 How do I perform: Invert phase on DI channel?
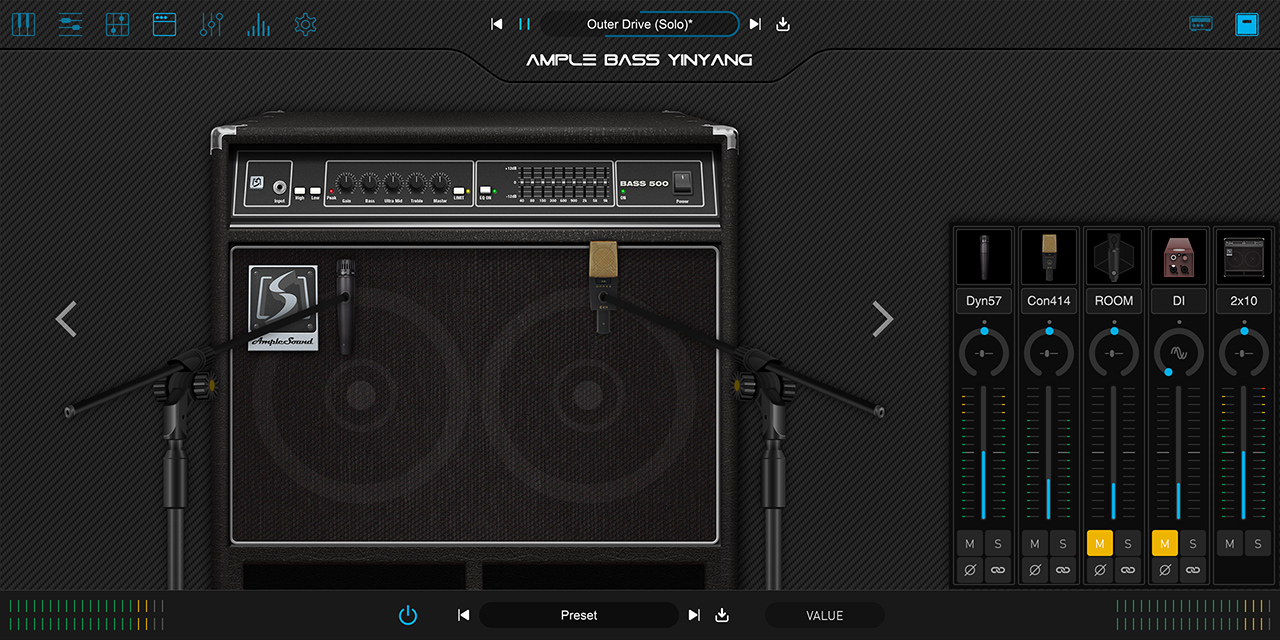(x=1164, y=571)
